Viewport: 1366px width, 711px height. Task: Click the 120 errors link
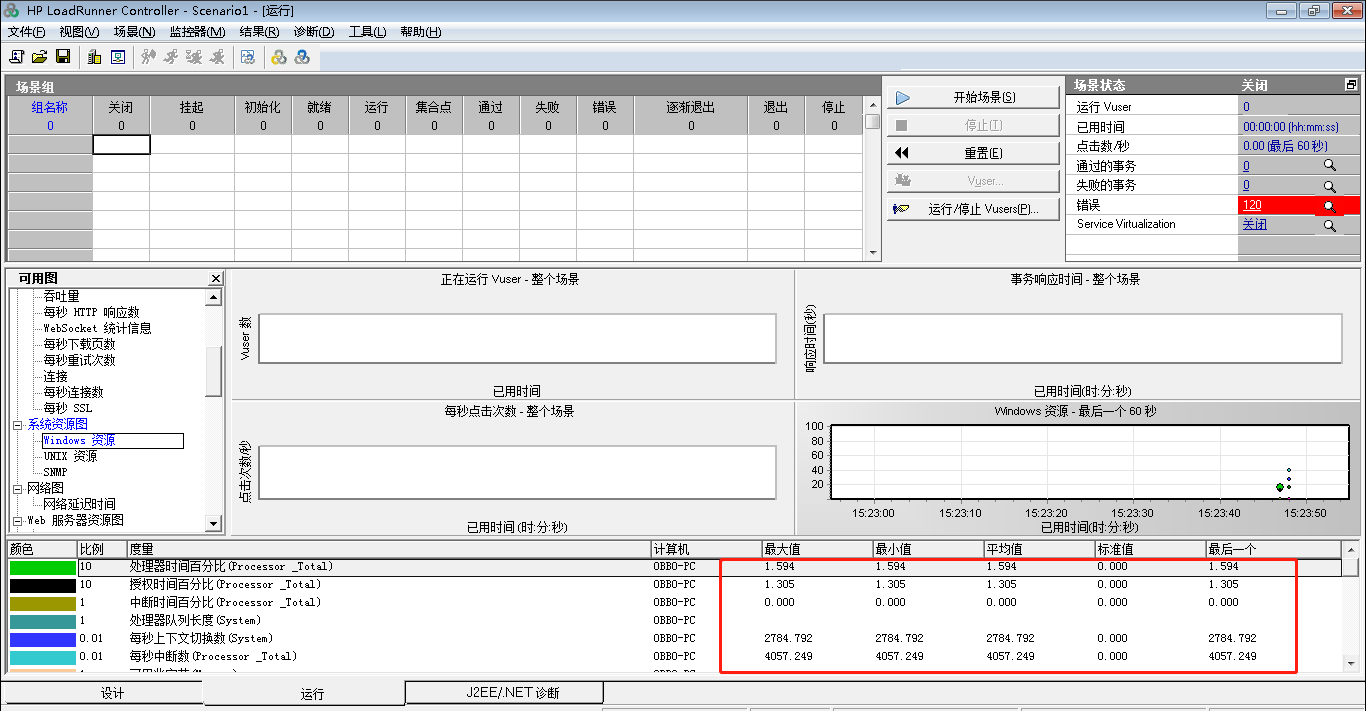click(x=1252, y=205)
